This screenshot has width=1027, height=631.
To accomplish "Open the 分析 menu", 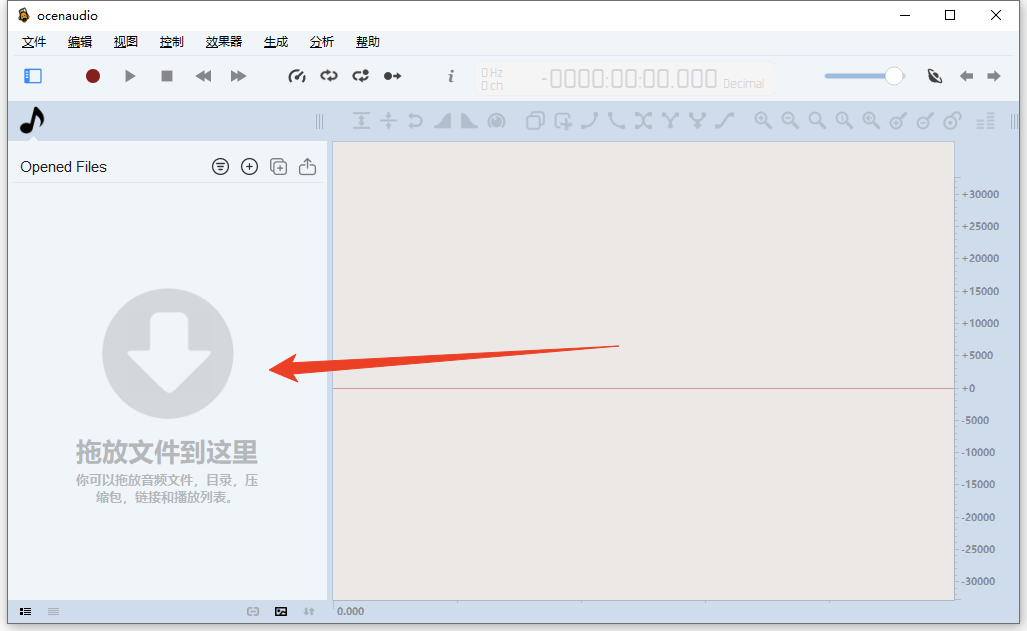I will 321,42.
